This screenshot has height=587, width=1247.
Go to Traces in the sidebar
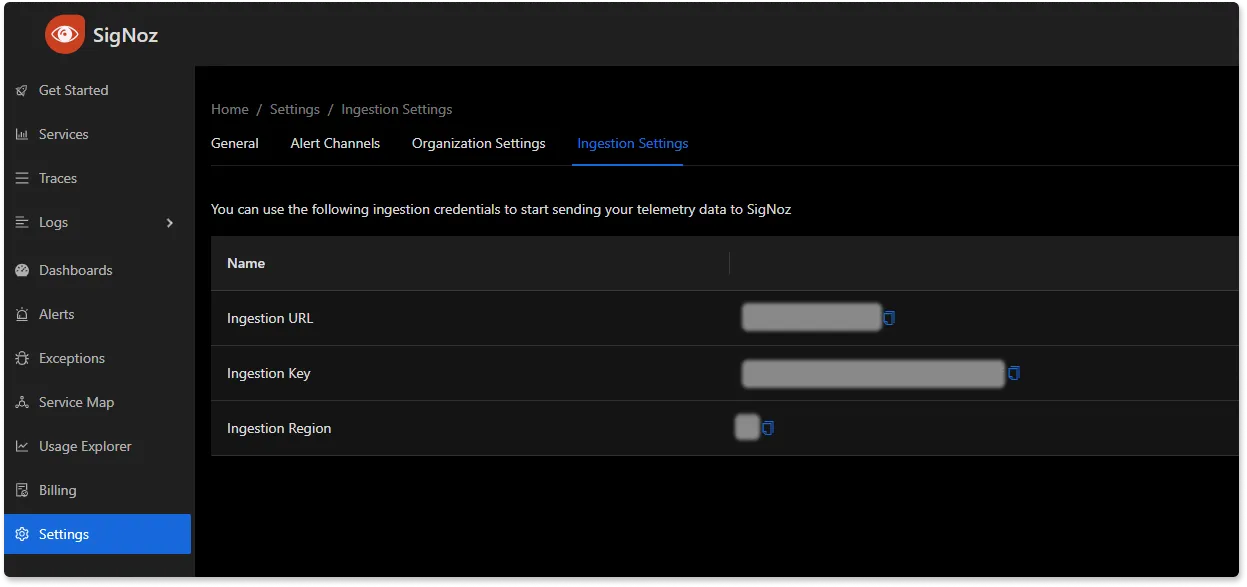(98, 178)
